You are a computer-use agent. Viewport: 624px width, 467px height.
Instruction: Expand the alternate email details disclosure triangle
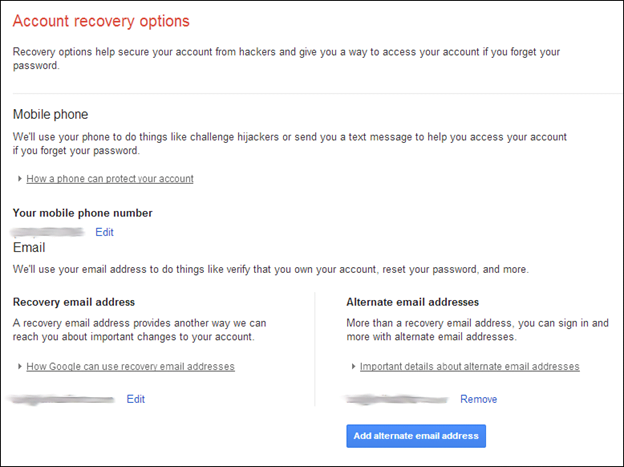pos(353,366)
